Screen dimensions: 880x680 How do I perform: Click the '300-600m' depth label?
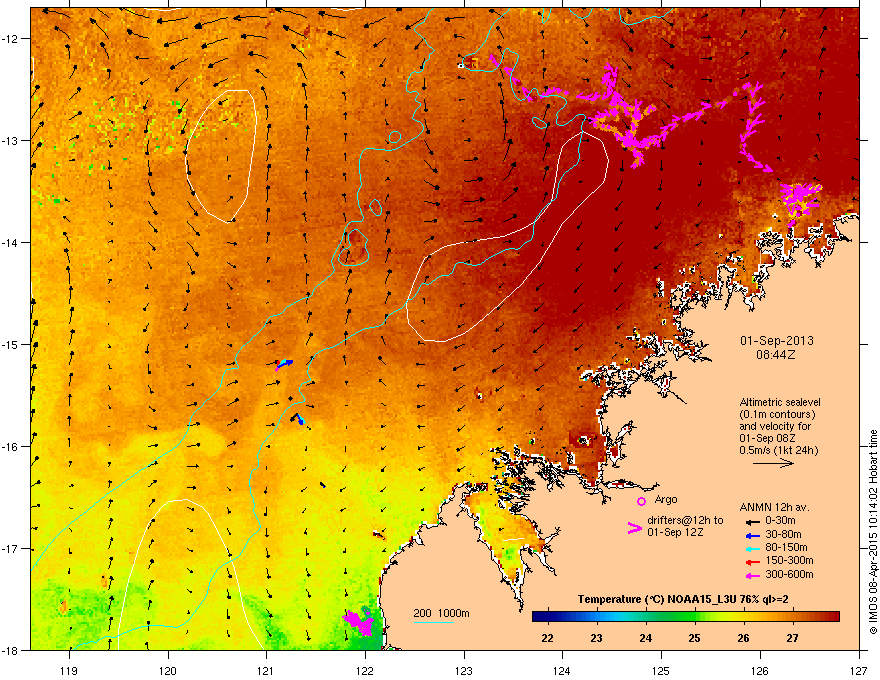point(789,574)
